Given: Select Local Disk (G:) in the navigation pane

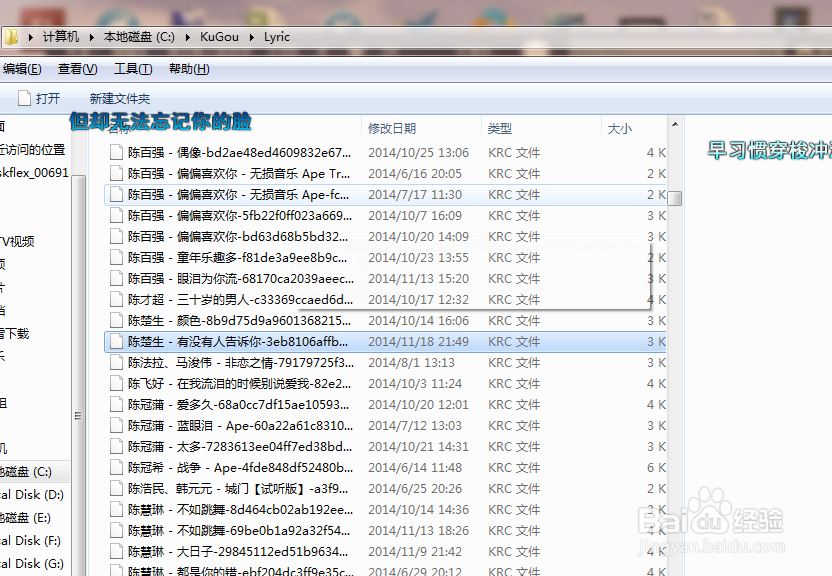Looking at the screenshot, I should [32, 563].
